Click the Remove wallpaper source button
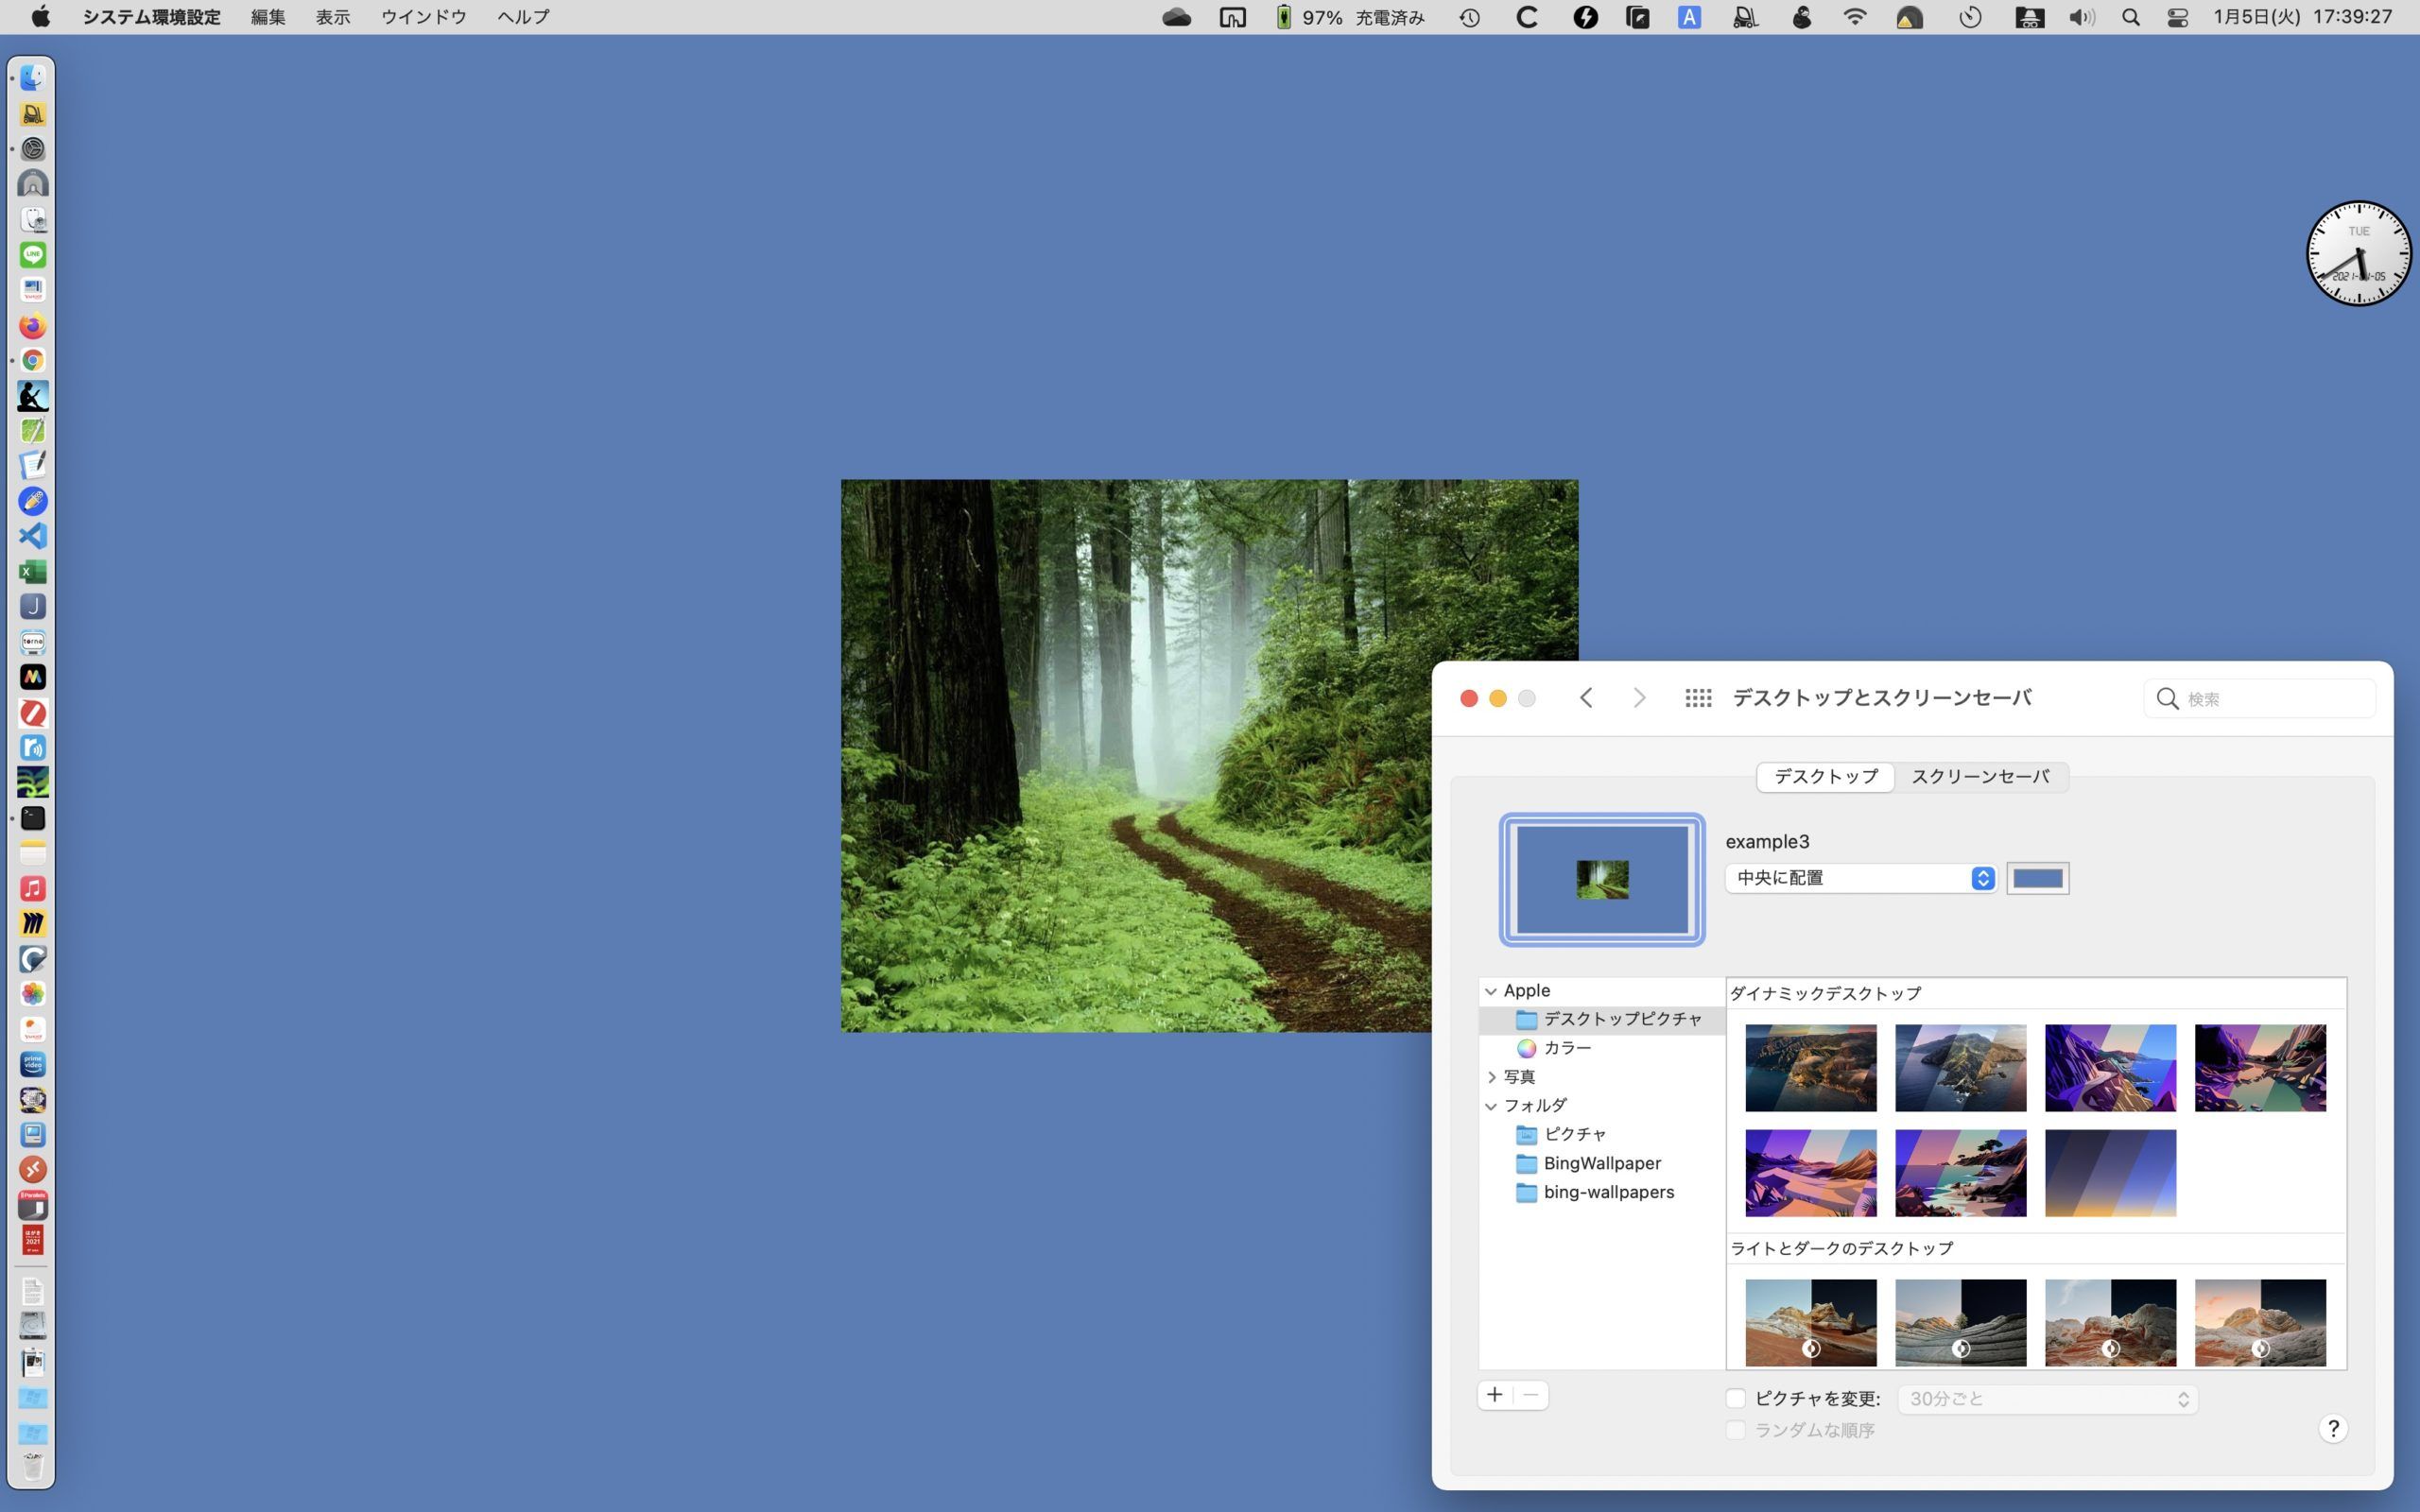 tap(1530, 1392)
